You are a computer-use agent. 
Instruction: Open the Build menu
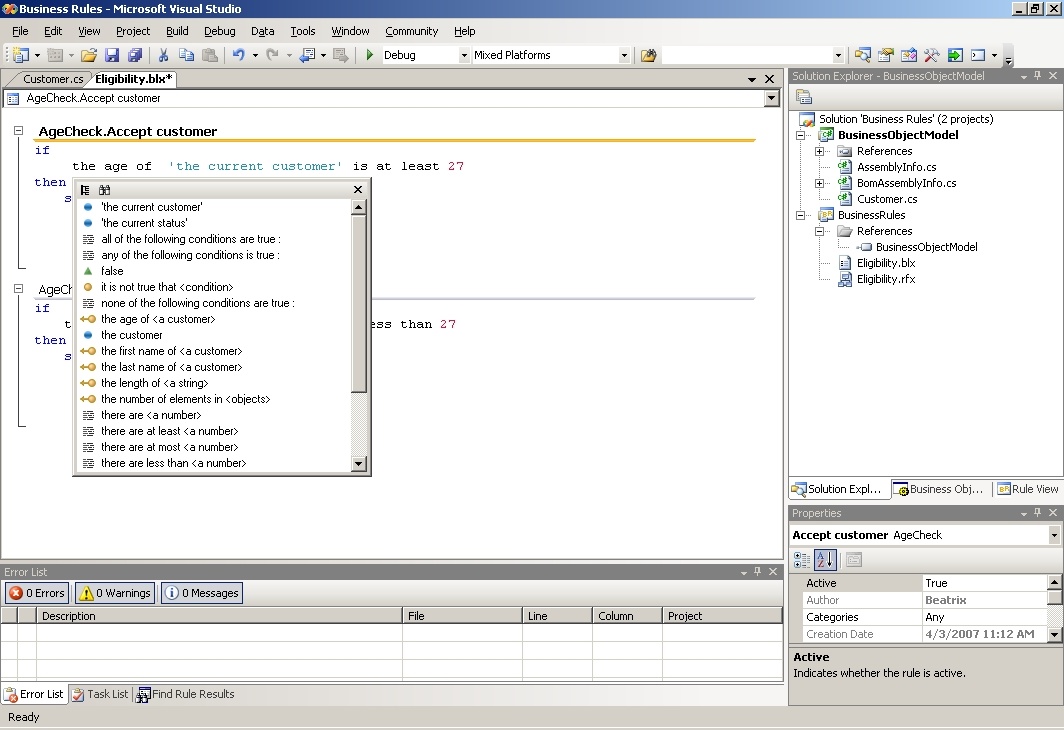pyautogui.click(x=177, y=31)
